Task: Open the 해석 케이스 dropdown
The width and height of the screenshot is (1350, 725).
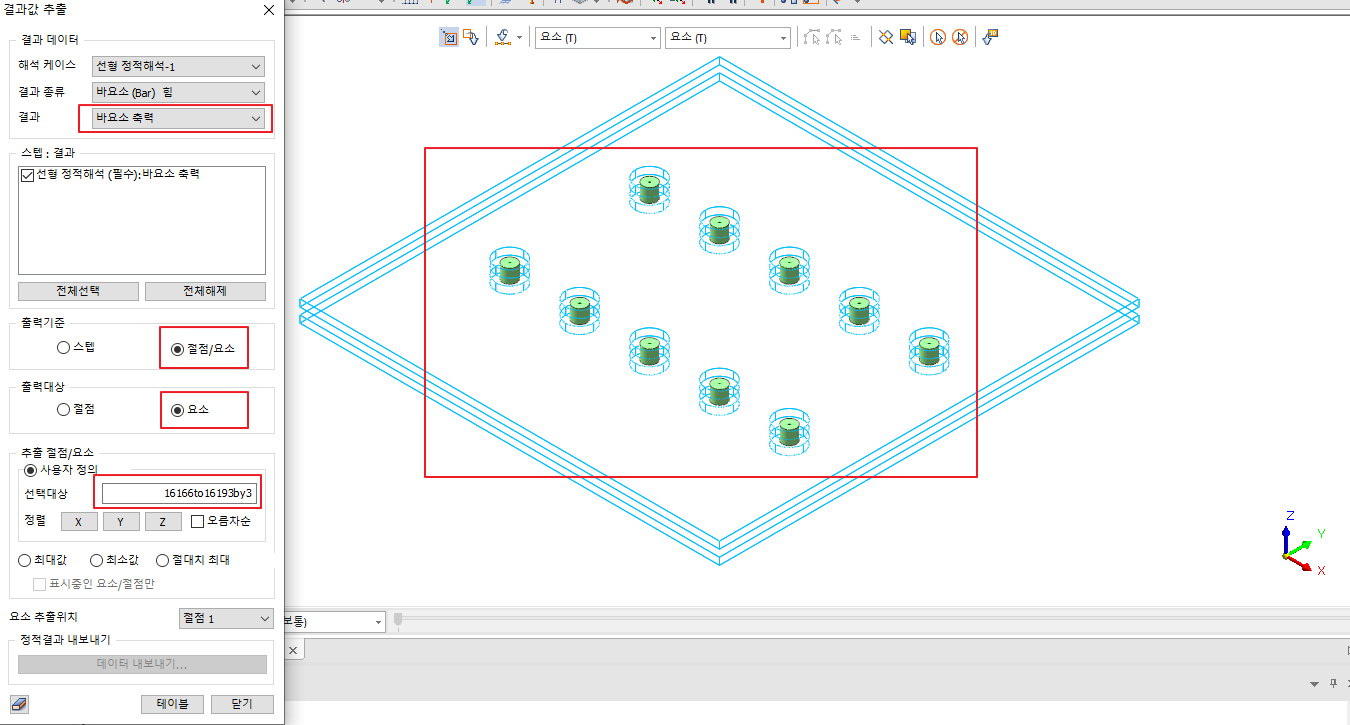Action: pyautogui.click(x=177, y=67)
